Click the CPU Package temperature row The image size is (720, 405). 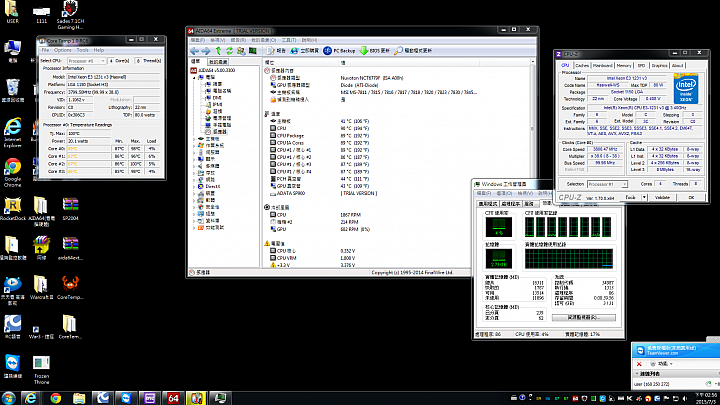tap(321, 136)
